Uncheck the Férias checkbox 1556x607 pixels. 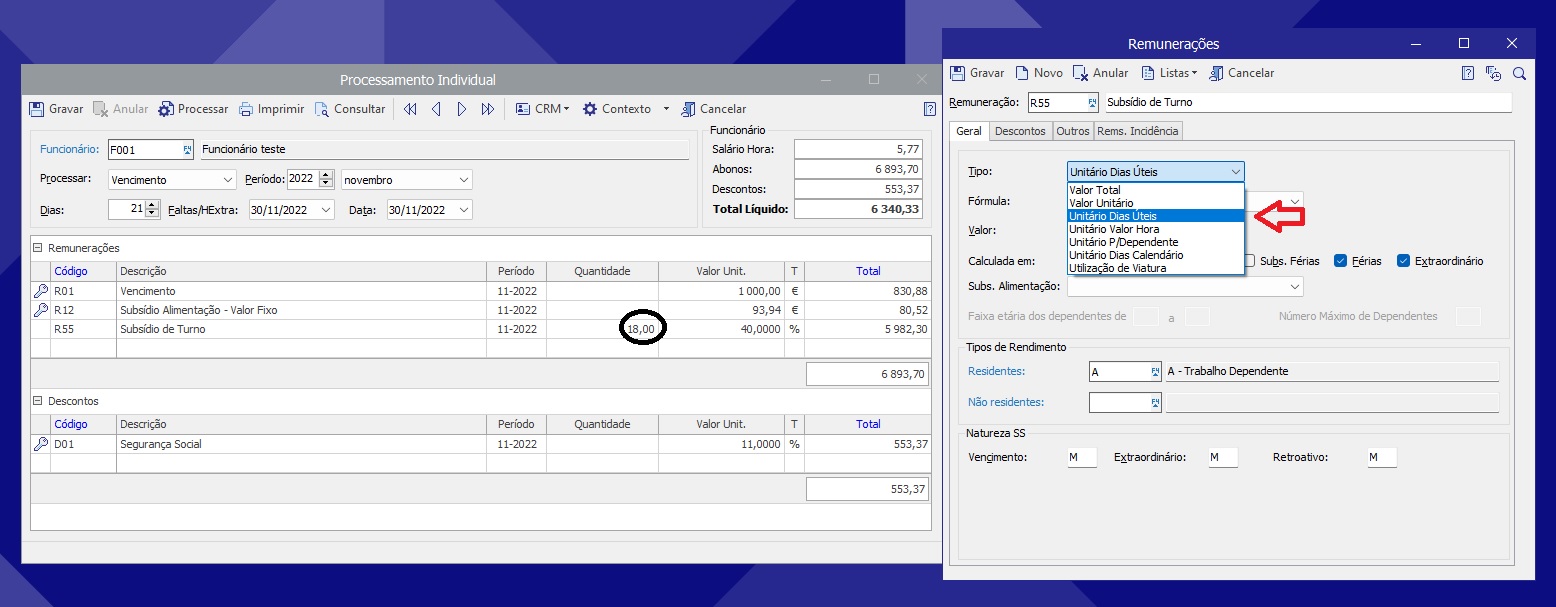(1341, 261)
